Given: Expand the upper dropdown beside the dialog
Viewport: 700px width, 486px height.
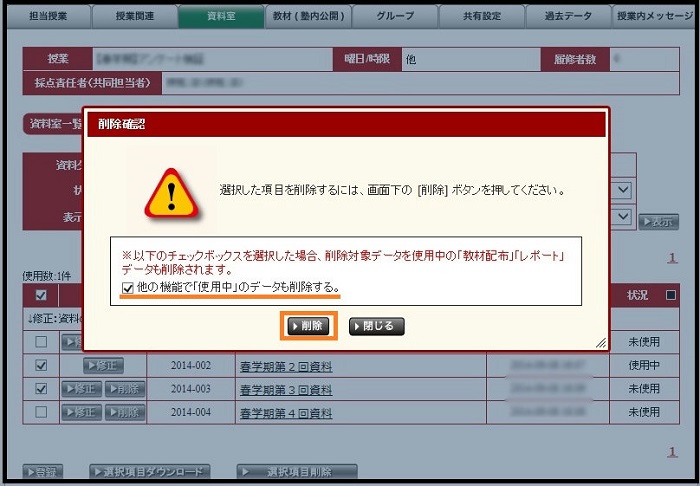Looking at the screenshot, I should pyautogui.click(x=623, y=190).
